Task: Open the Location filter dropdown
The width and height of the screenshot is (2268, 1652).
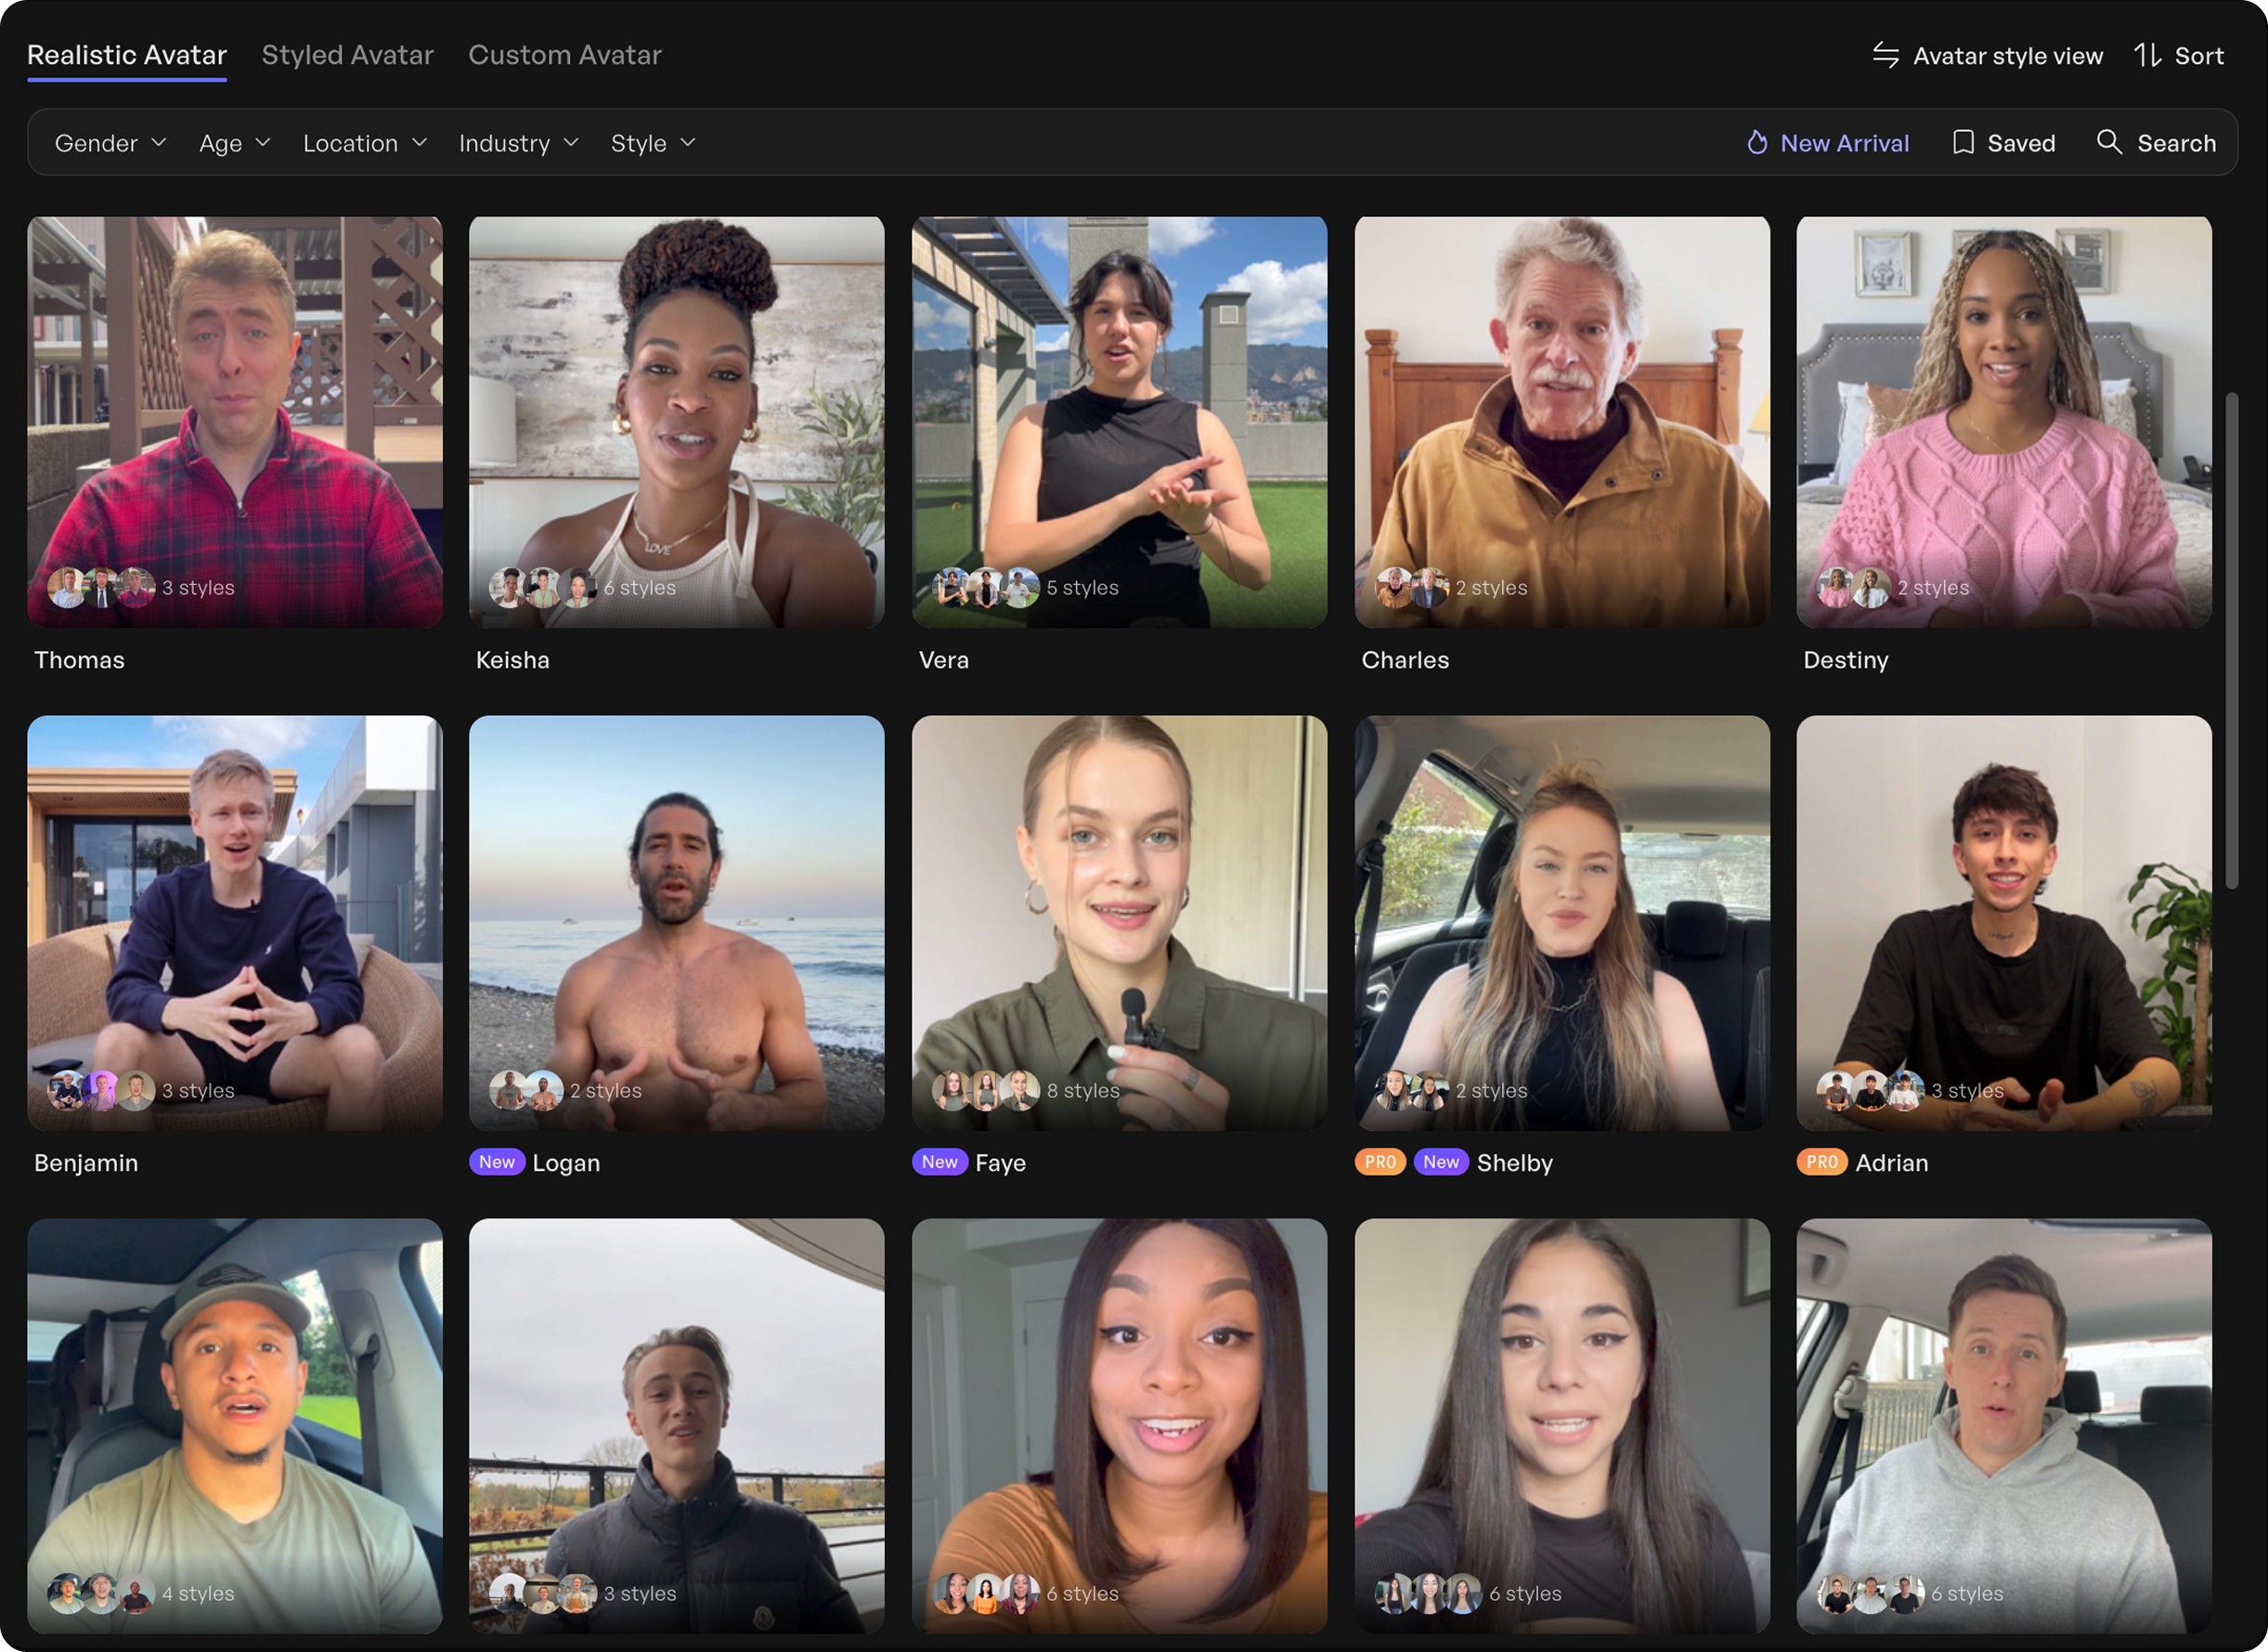Action: pos(364,143)
